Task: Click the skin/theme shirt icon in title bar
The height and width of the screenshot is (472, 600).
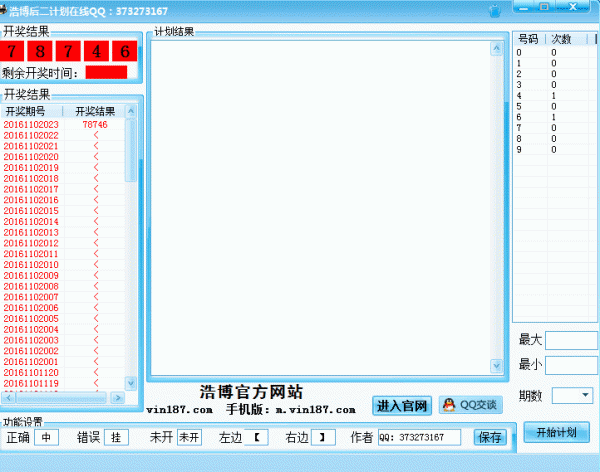Action: [495, 11]
